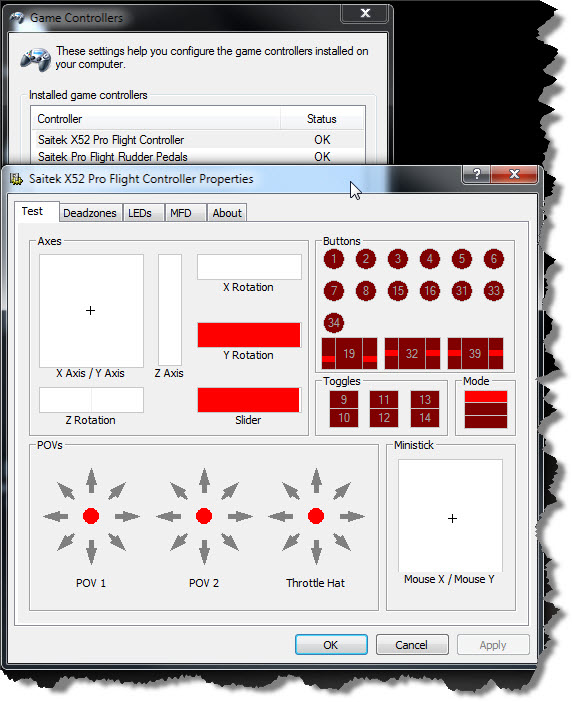Click the rotary indicator 19

pos(350,354)
